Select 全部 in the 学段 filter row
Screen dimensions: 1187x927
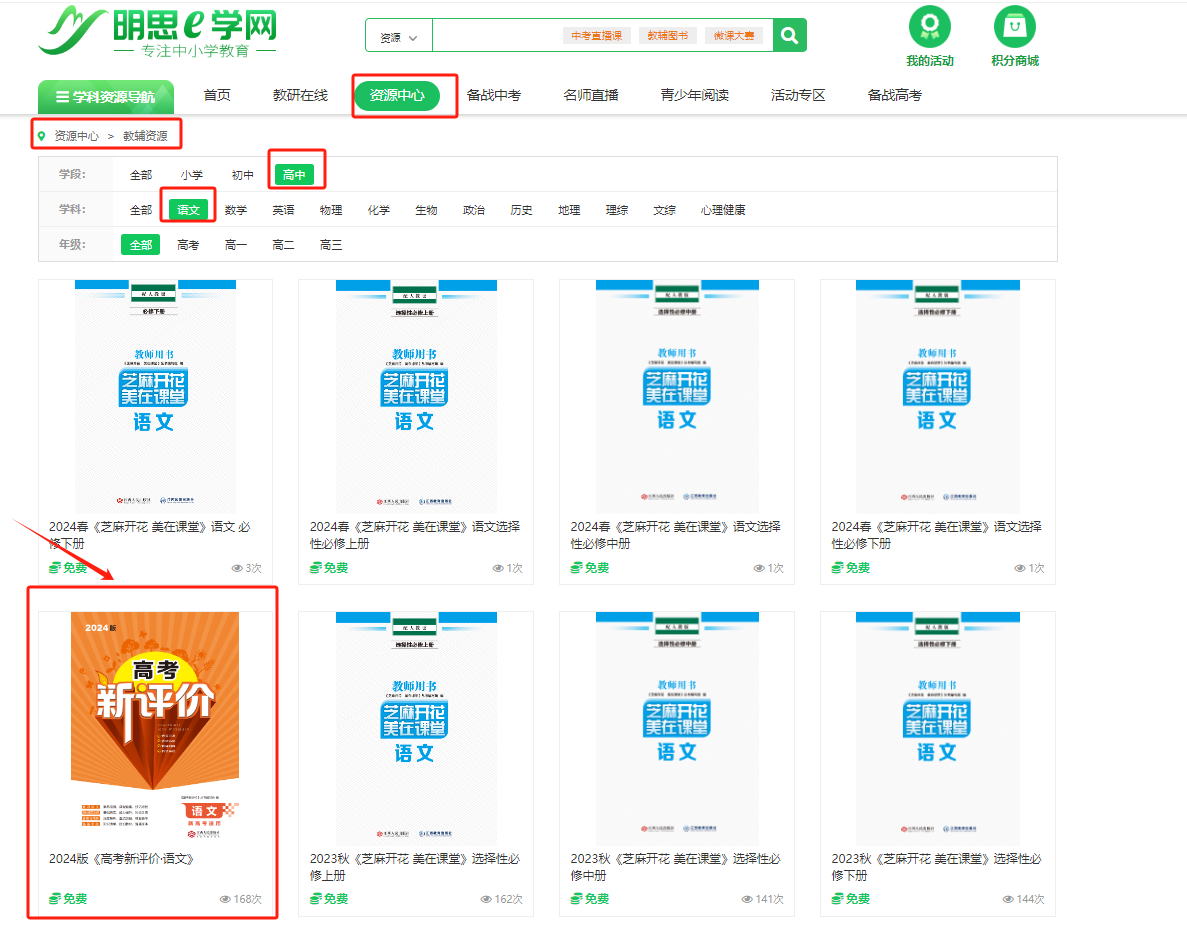click(141, 175)
